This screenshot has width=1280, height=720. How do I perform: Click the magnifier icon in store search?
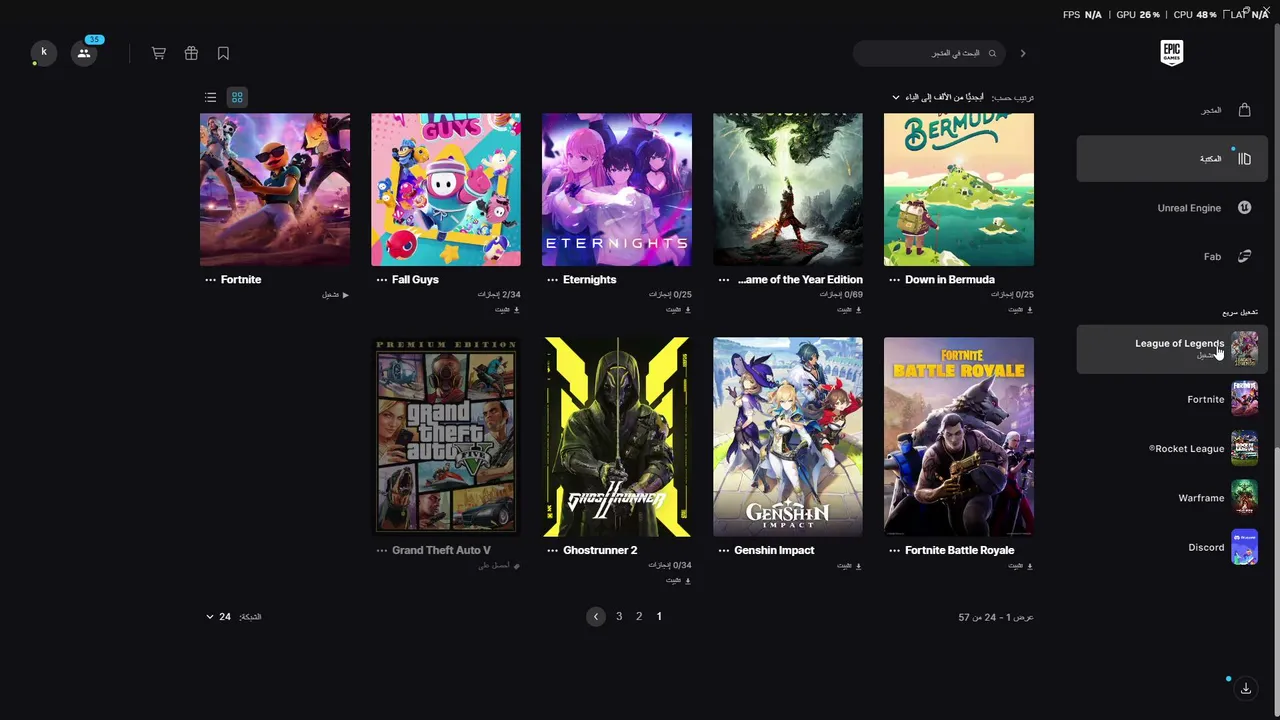(992, 53)
